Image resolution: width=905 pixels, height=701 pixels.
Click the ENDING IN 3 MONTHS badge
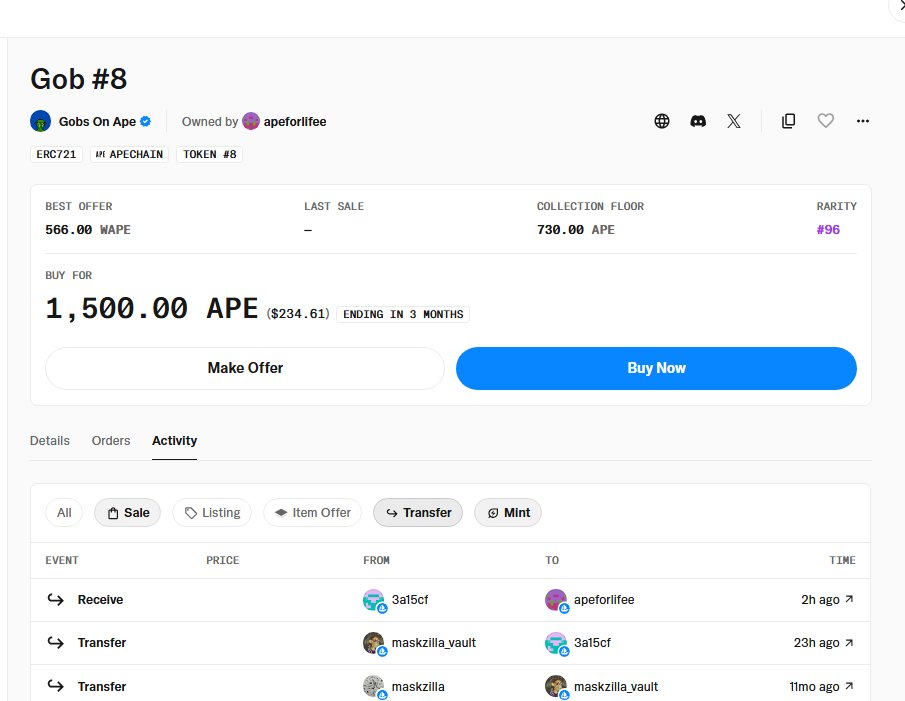pos(403,314)
